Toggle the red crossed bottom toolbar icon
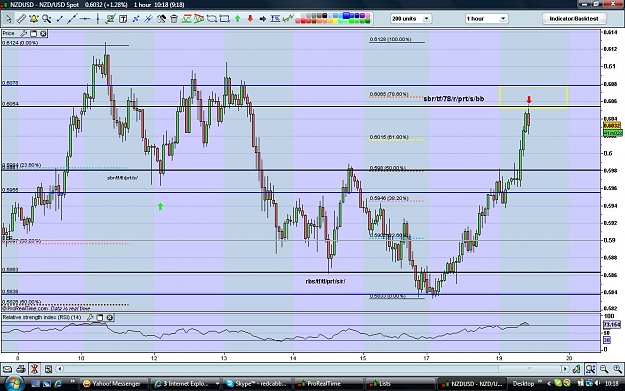Viewport: 625px width, 391px height. pyautogui.click(x=35, y=369)
